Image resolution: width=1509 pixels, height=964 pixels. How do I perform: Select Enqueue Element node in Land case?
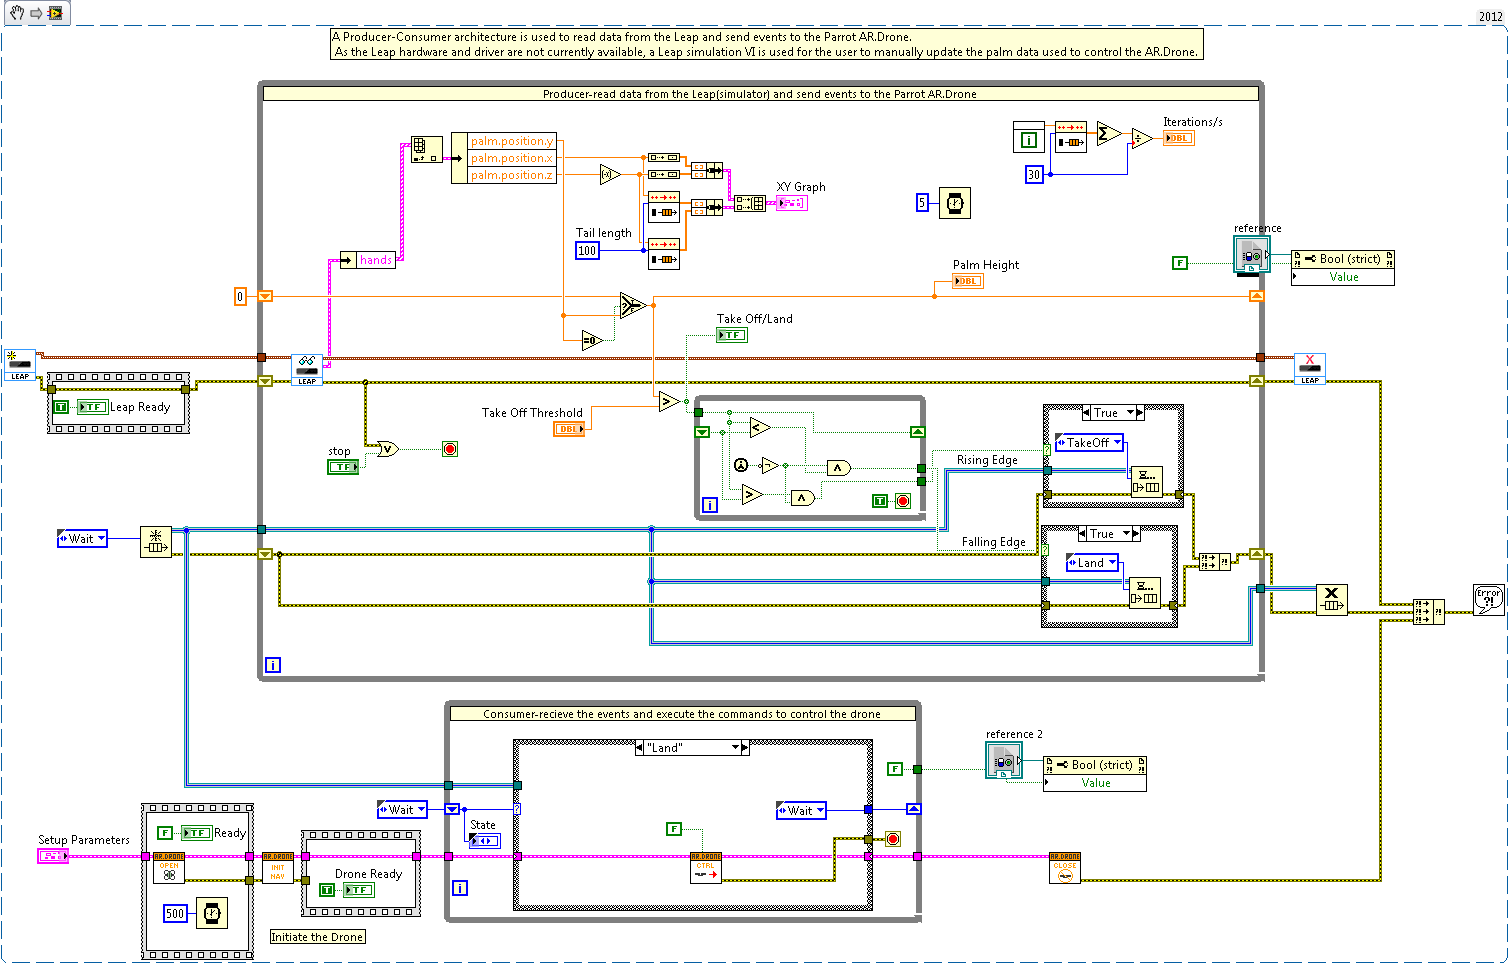[1145, 592]
